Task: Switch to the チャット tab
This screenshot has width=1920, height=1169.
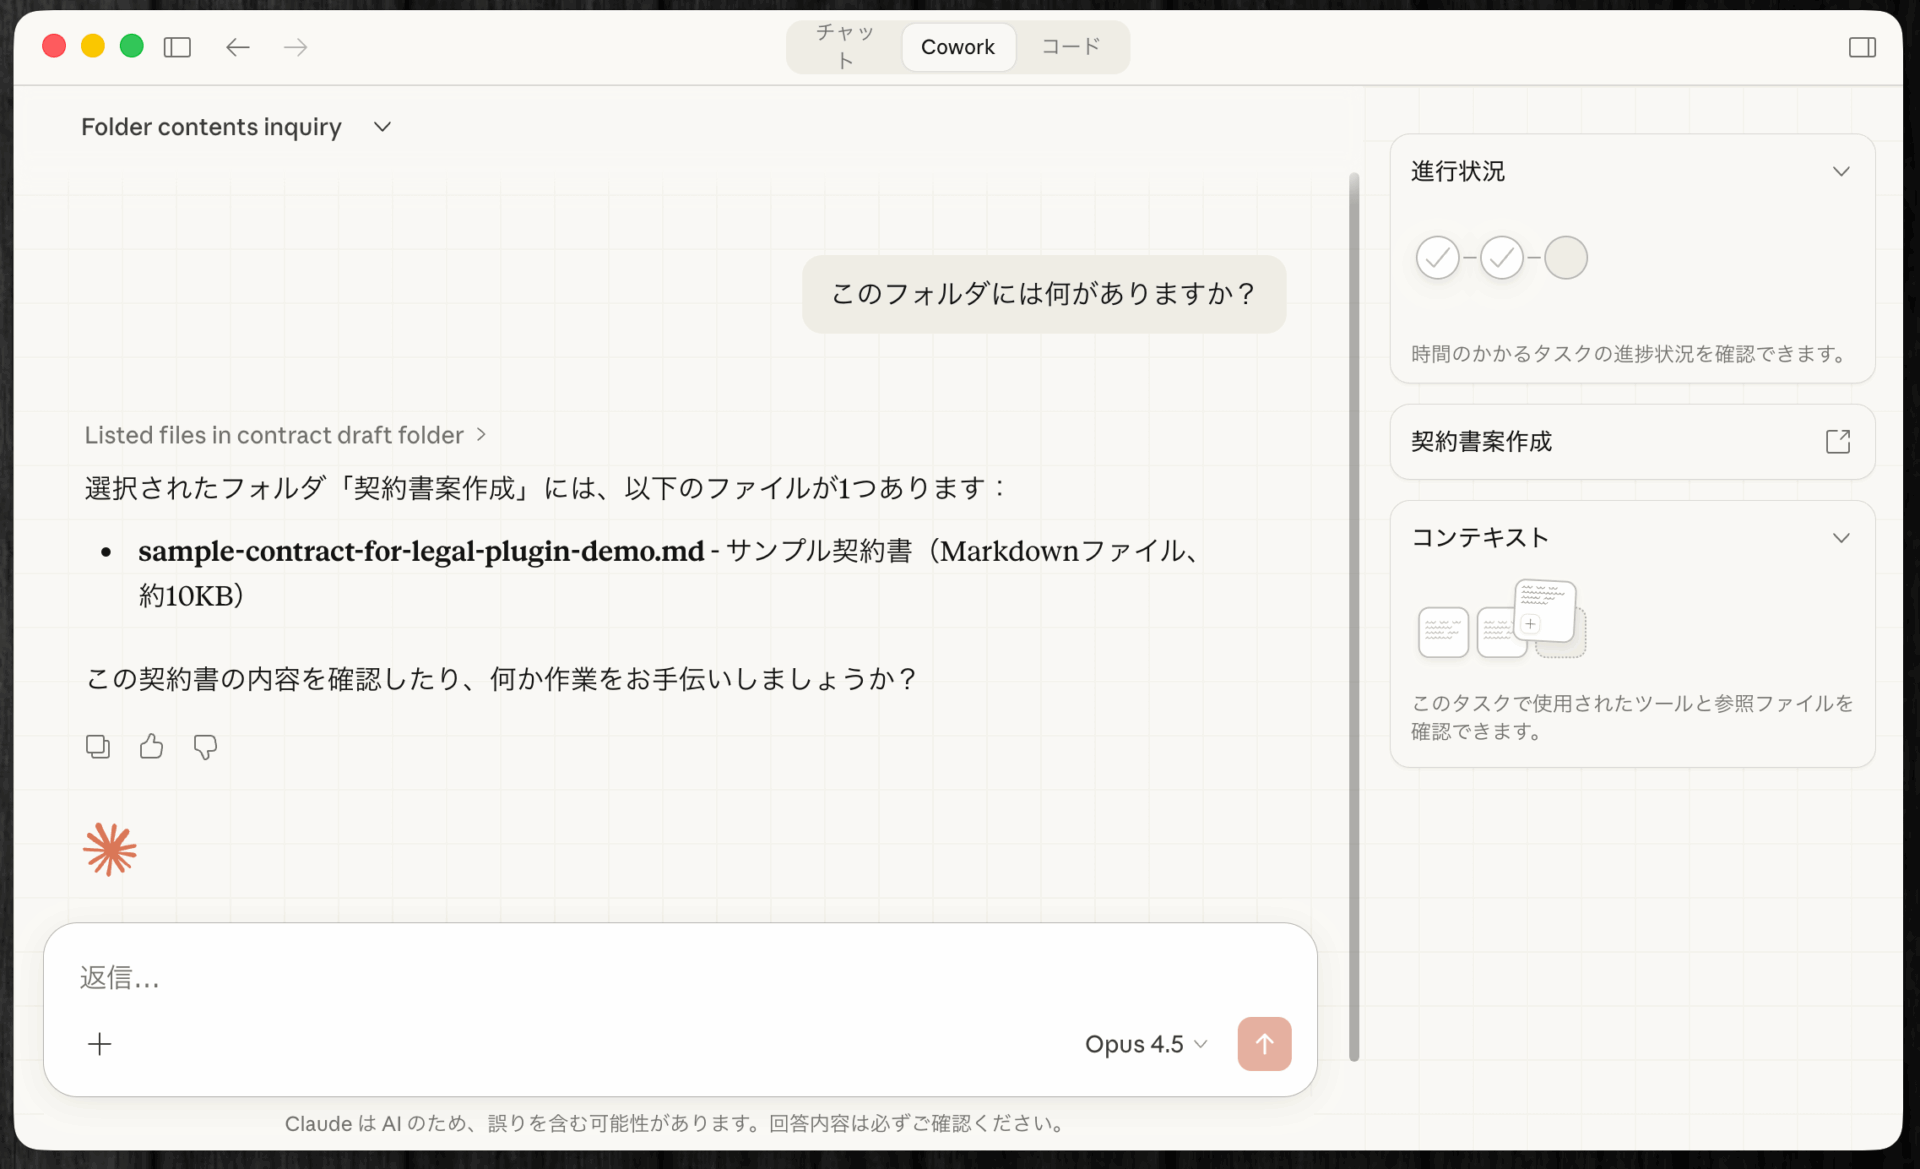Action: pyautogui.click(x=845, y=46)
